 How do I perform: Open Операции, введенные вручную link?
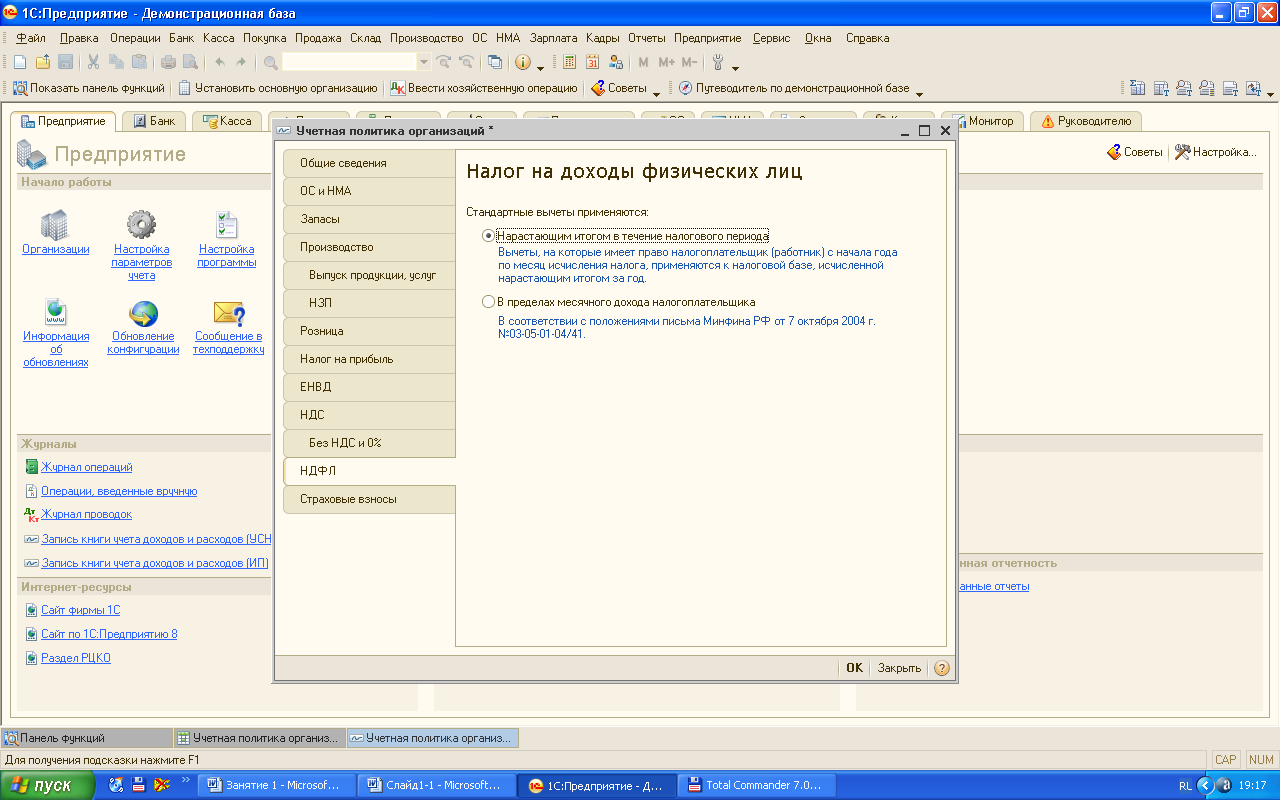(x=119, y=491)
